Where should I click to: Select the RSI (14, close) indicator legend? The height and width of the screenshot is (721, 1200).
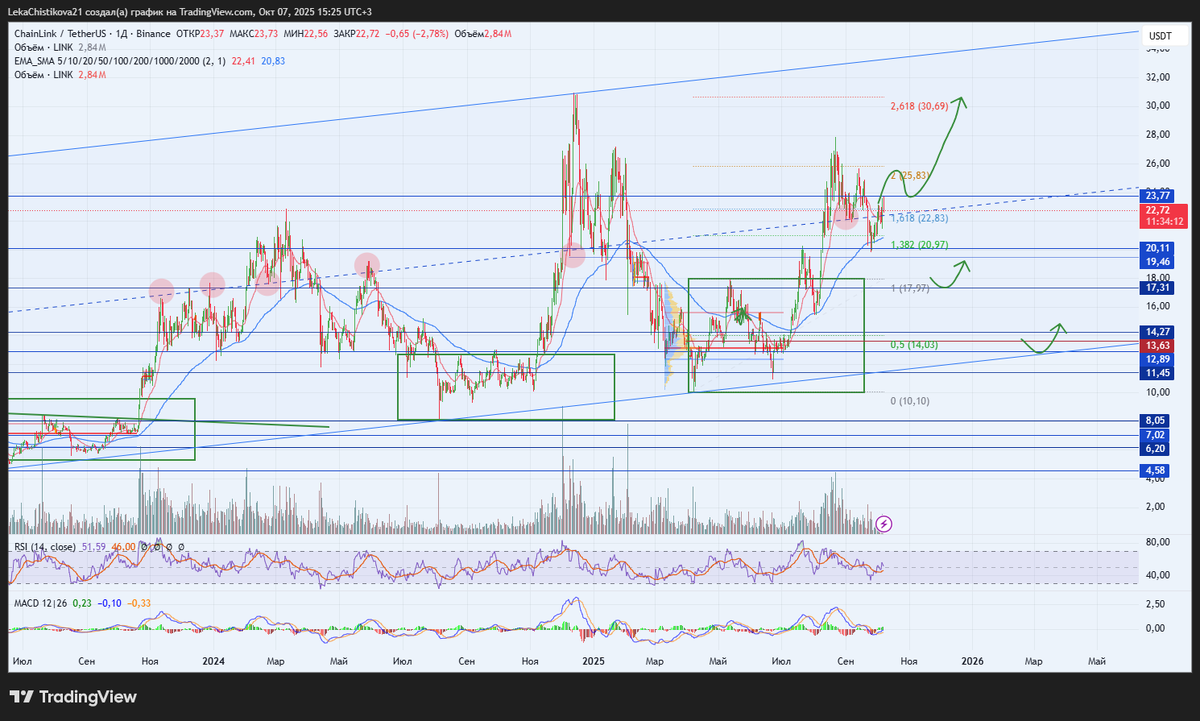[43, 547]
